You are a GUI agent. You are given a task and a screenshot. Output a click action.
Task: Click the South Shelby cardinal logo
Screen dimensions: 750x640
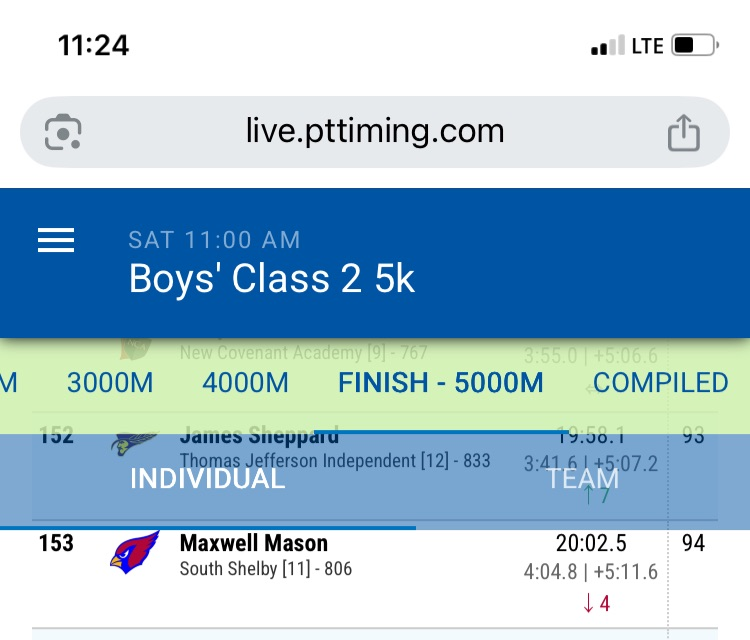point(134,553)
